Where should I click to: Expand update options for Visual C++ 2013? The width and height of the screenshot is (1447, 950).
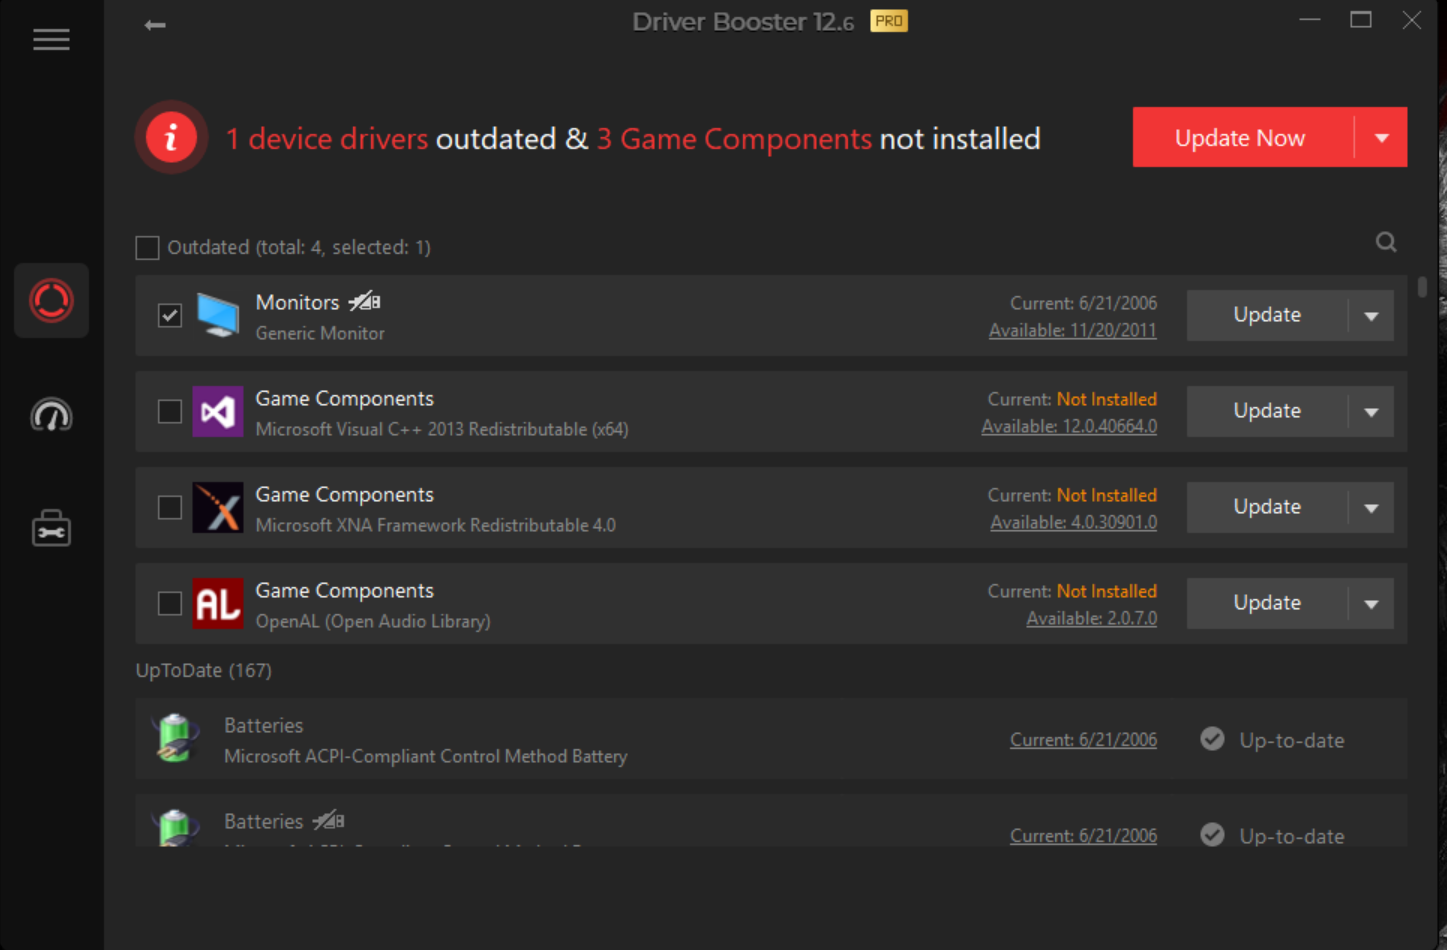pos(1371,412)
